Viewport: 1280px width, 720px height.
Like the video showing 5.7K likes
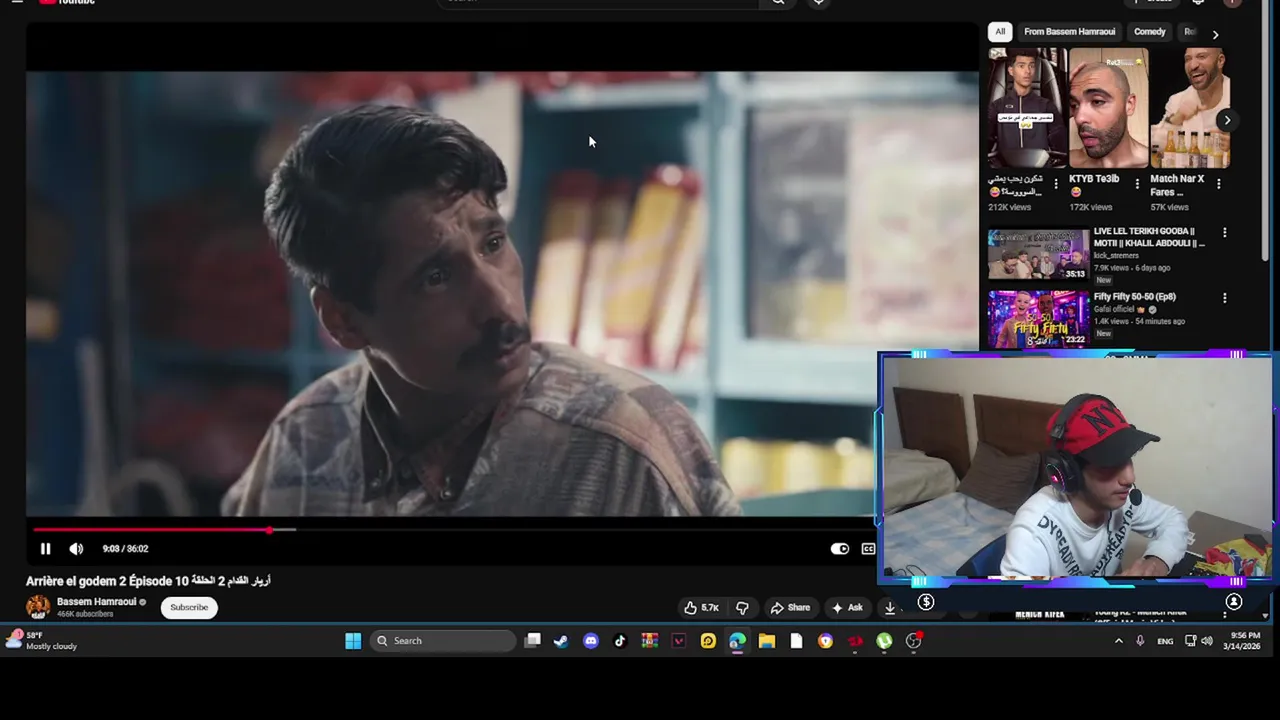(x=701, y=607)
